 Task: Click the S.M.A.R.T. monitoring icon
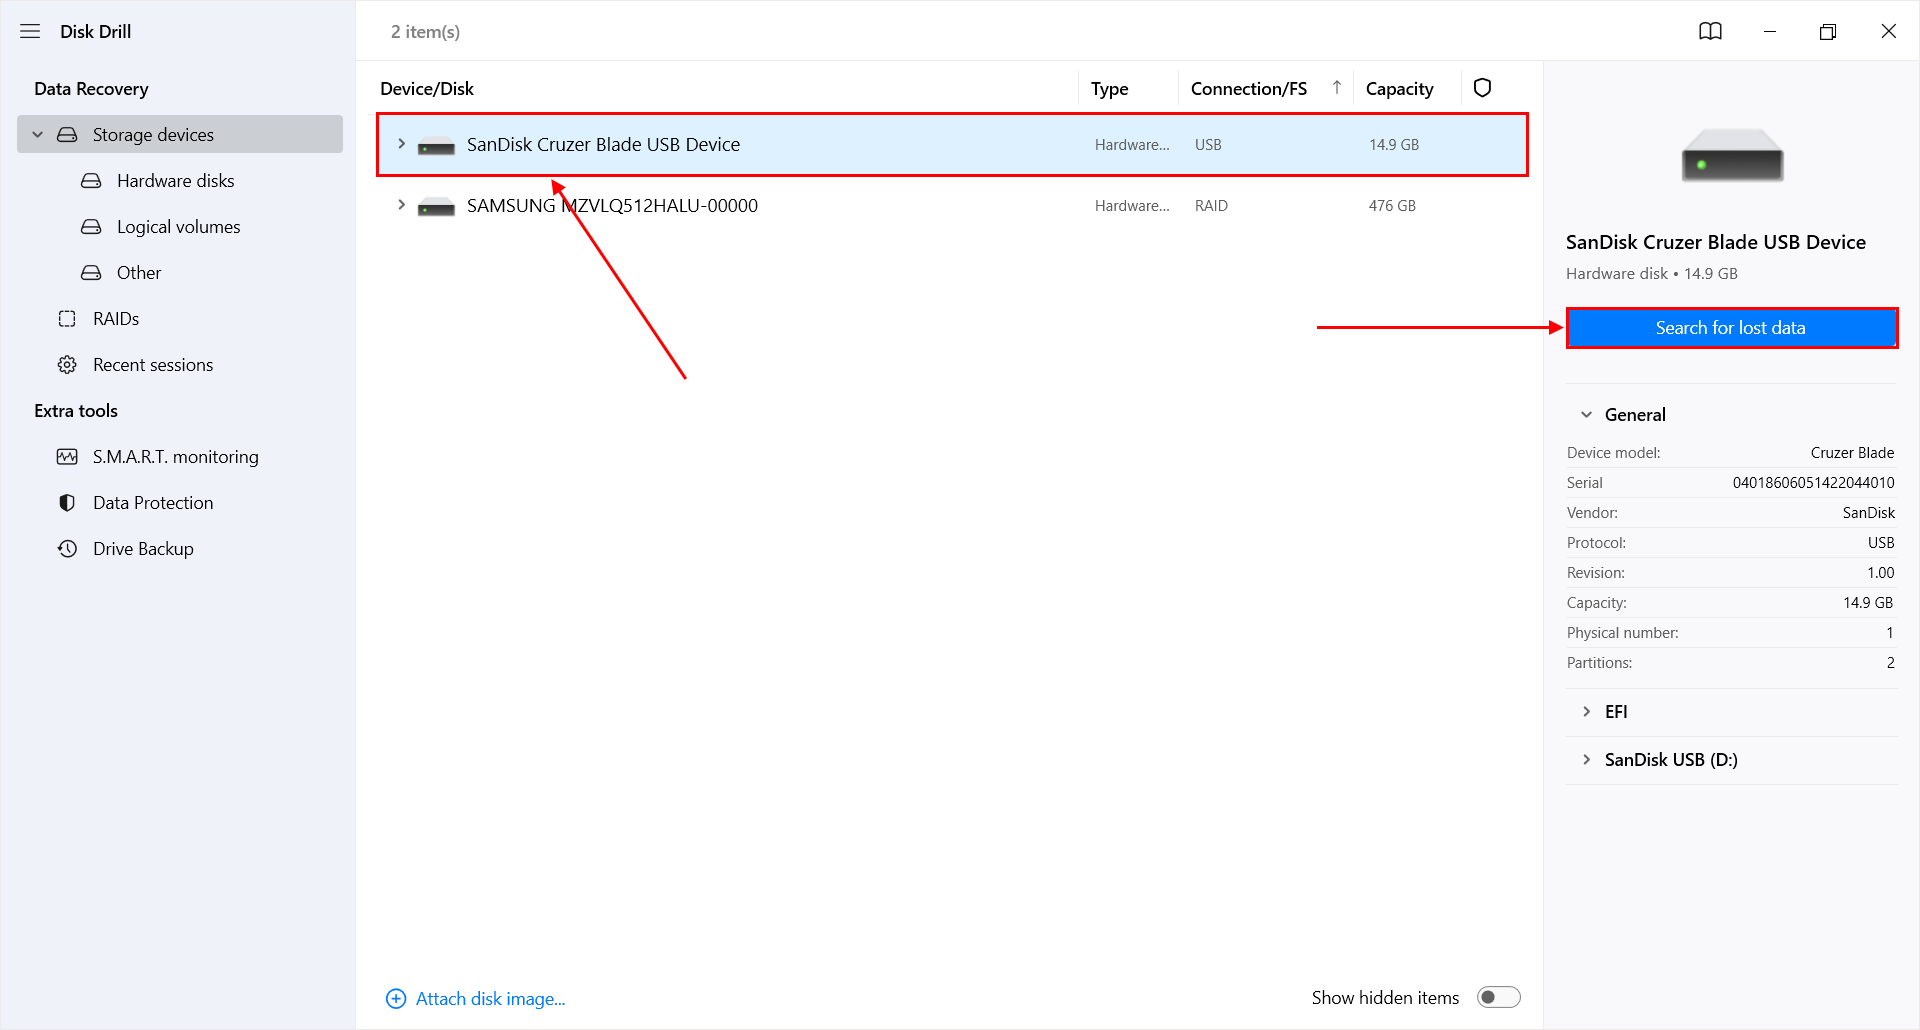click(67, 457)
